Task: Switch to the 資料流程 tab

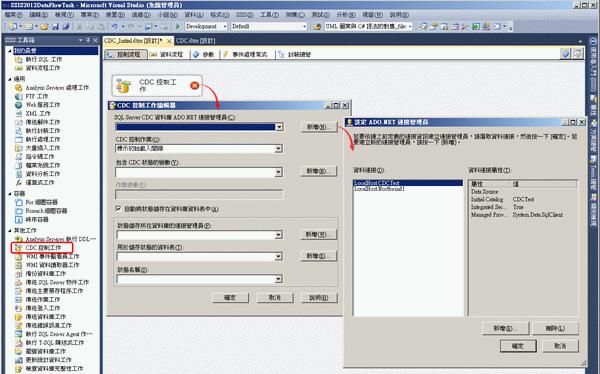Action: (x=167, y=54)
